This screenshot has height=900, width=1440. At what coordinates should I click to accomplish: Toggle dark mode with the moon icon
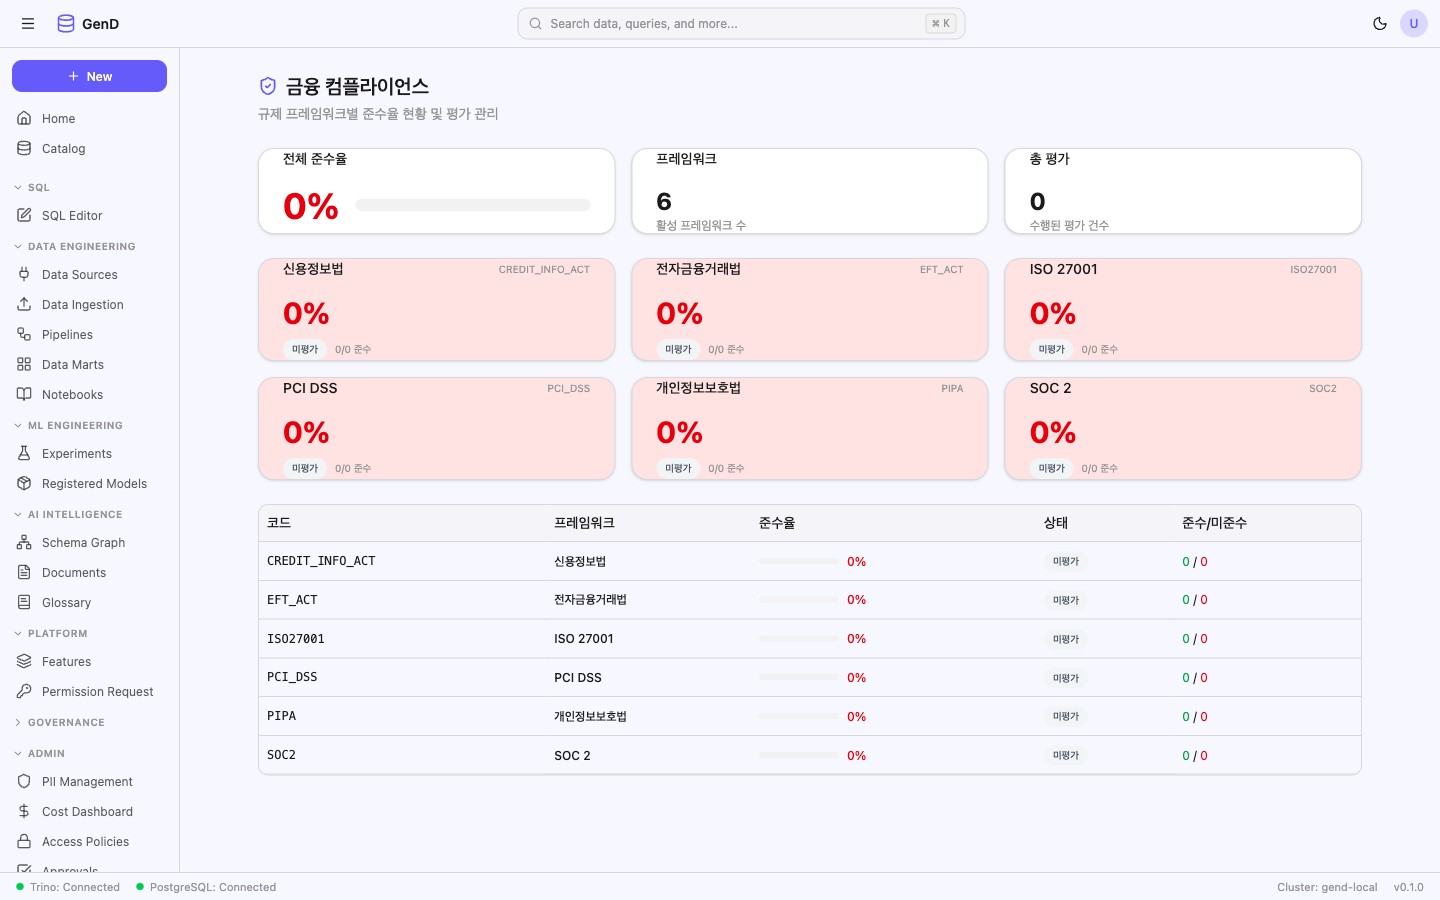tap(1380, 24)
